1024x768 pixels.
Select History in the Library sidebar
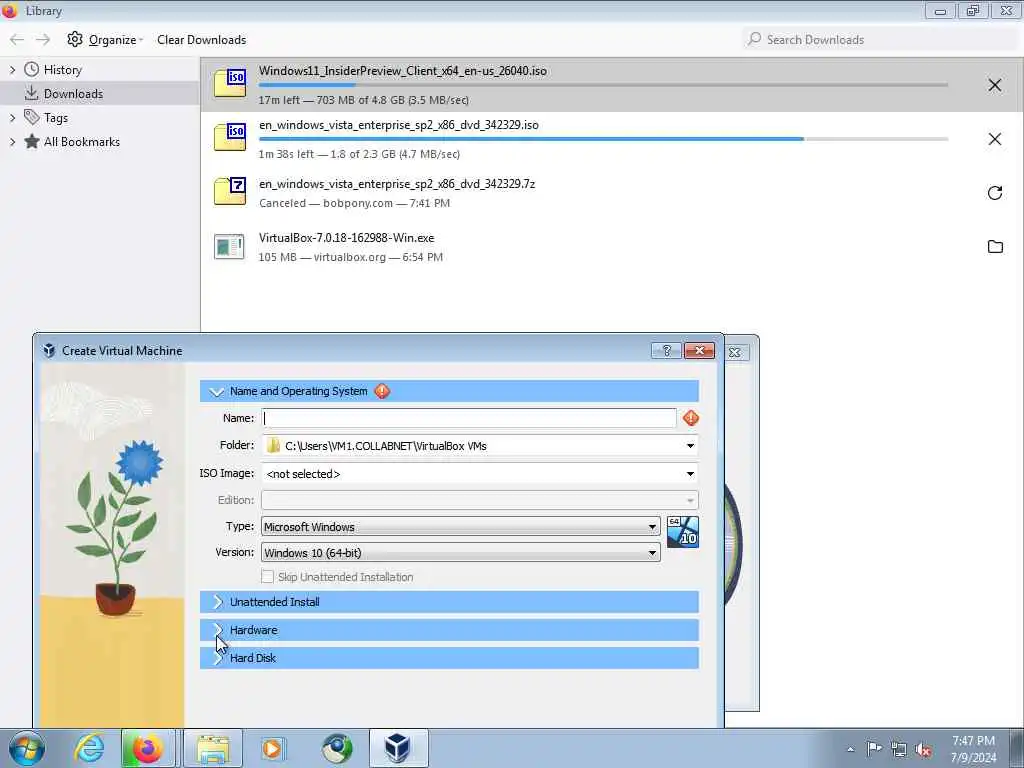tap(63, 69)
